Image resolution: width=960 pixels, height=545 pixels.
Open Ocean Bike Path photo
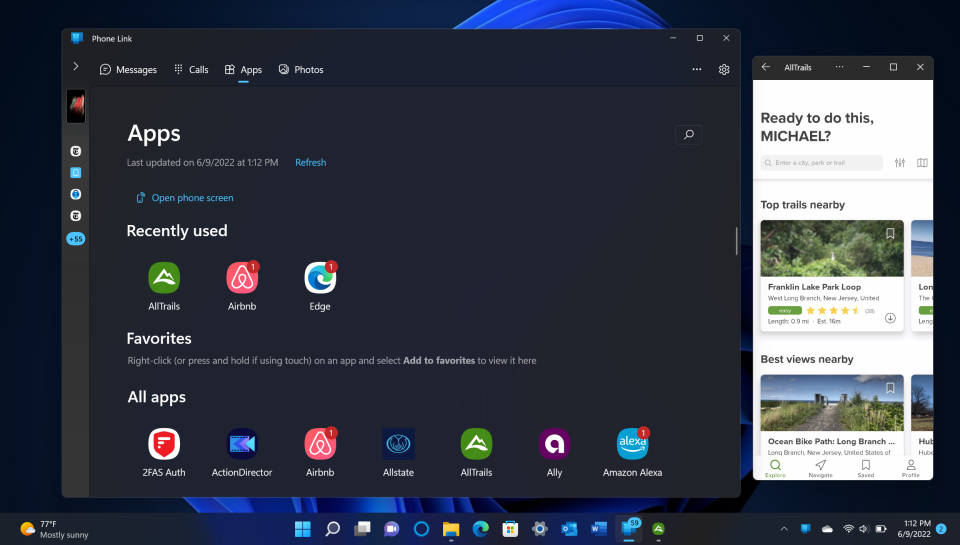click(832, 403)
